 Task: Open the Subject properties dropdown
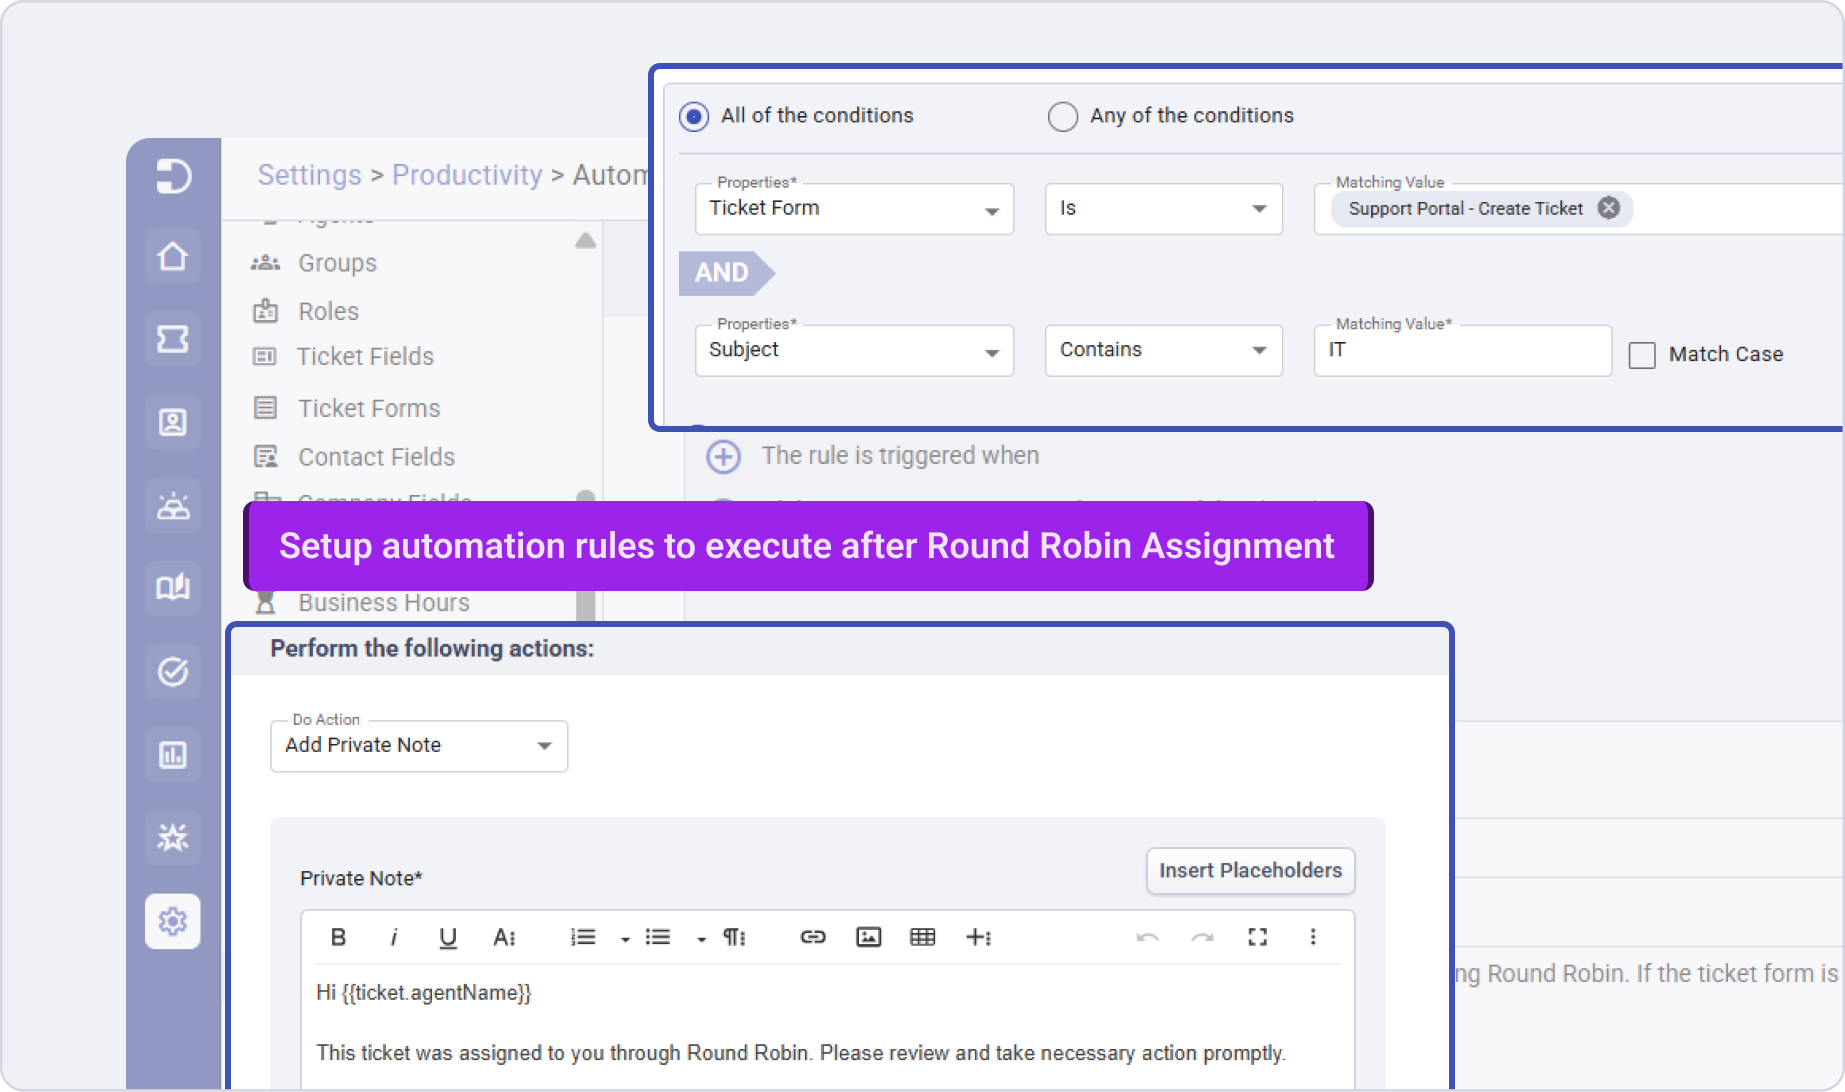point(855,350)
